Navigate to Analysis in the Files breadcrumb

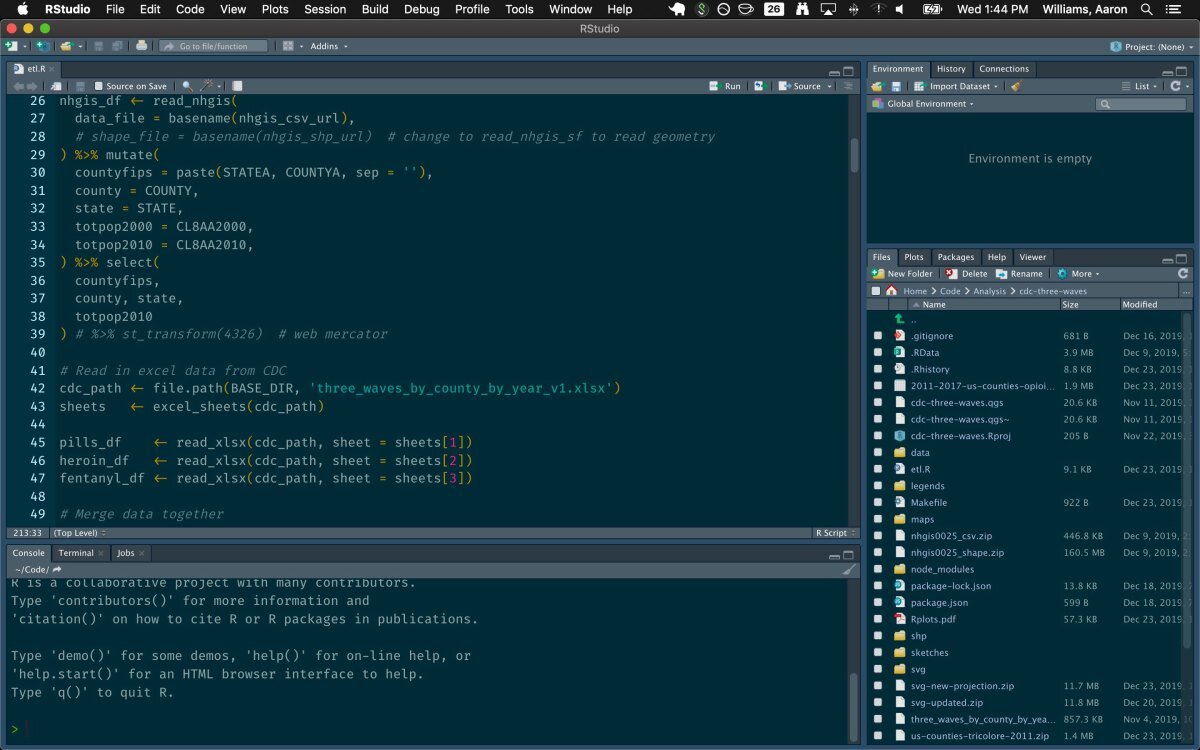pyautogui.click(x=989, y=291)
